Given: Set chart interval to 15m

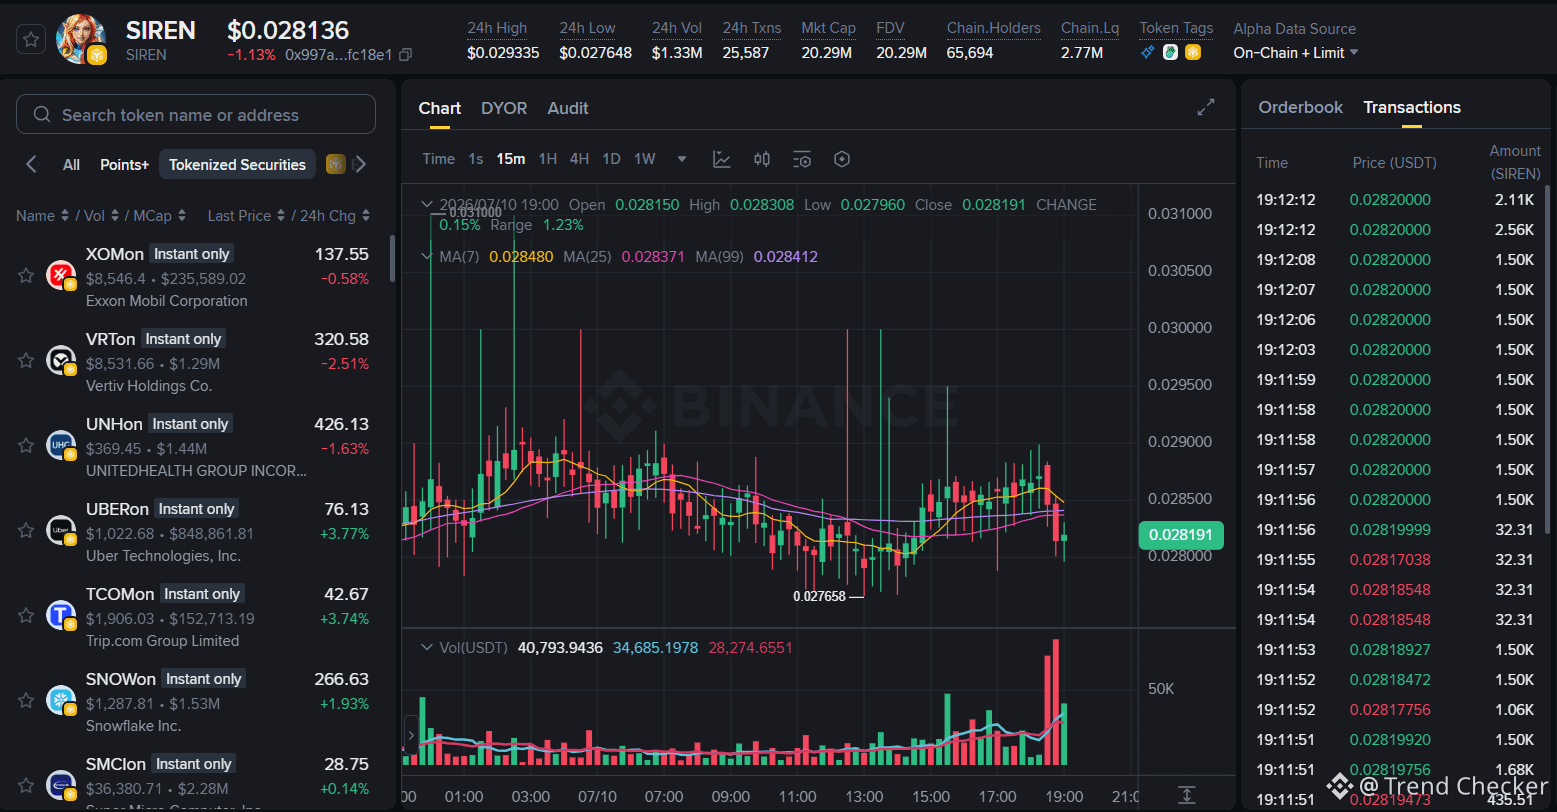Looking at the screenshot, I should tap(511, 159).
